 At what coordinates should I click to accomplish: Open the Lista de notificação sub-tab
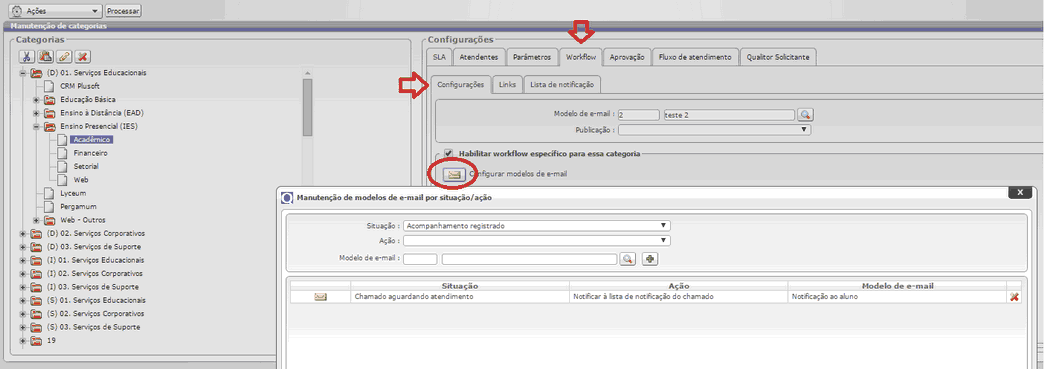click(563, 85)
